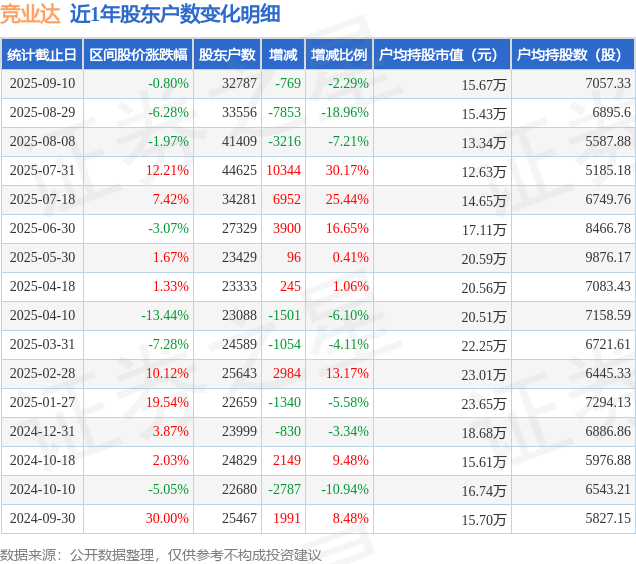The width and height of the screenshot is (636, 564).
Task: Click the 股东户数 column header
Action: [x=227, y=55]
